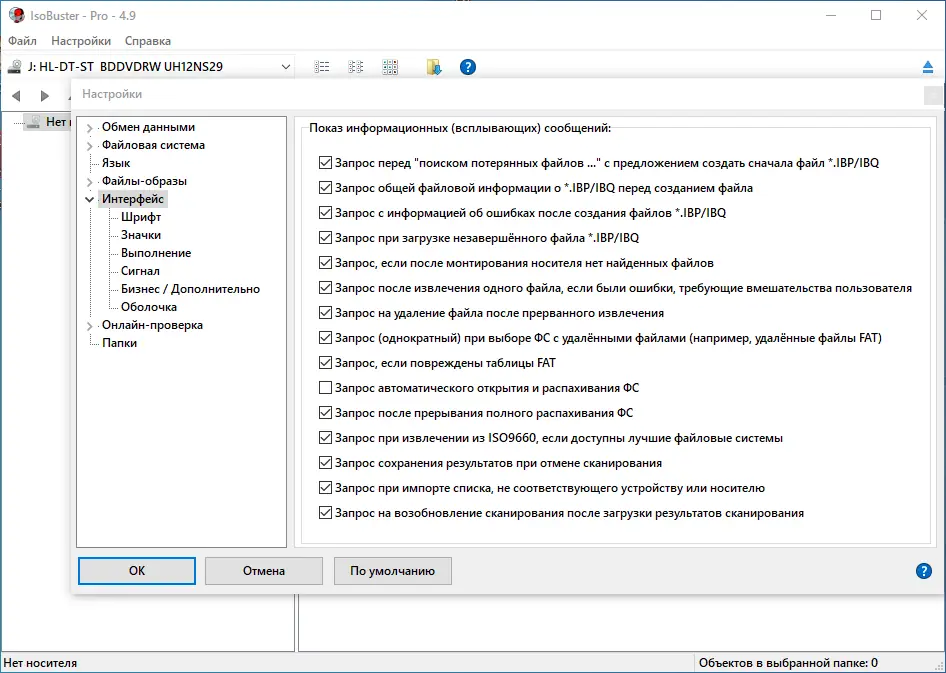The height and width of the screenshot is (673, 946).
Task: Collapse the 'Интерфейс' tree node arrow
Action: pos(90,200)
